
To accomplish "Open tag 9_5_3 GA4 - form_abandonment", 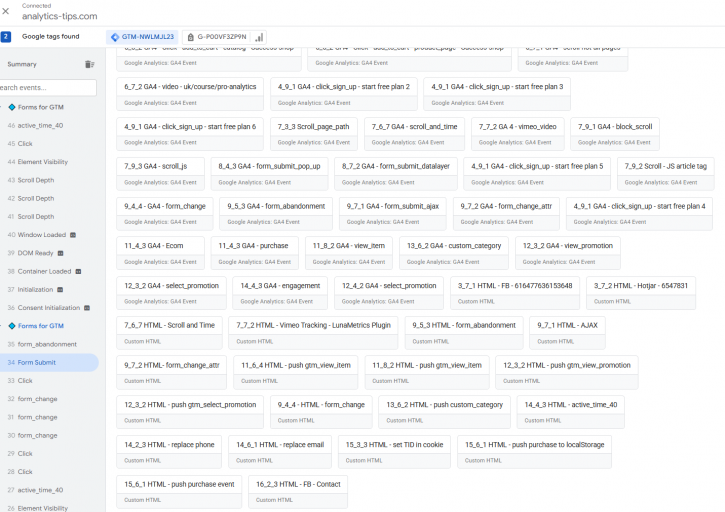I will [x=276, y=214].
